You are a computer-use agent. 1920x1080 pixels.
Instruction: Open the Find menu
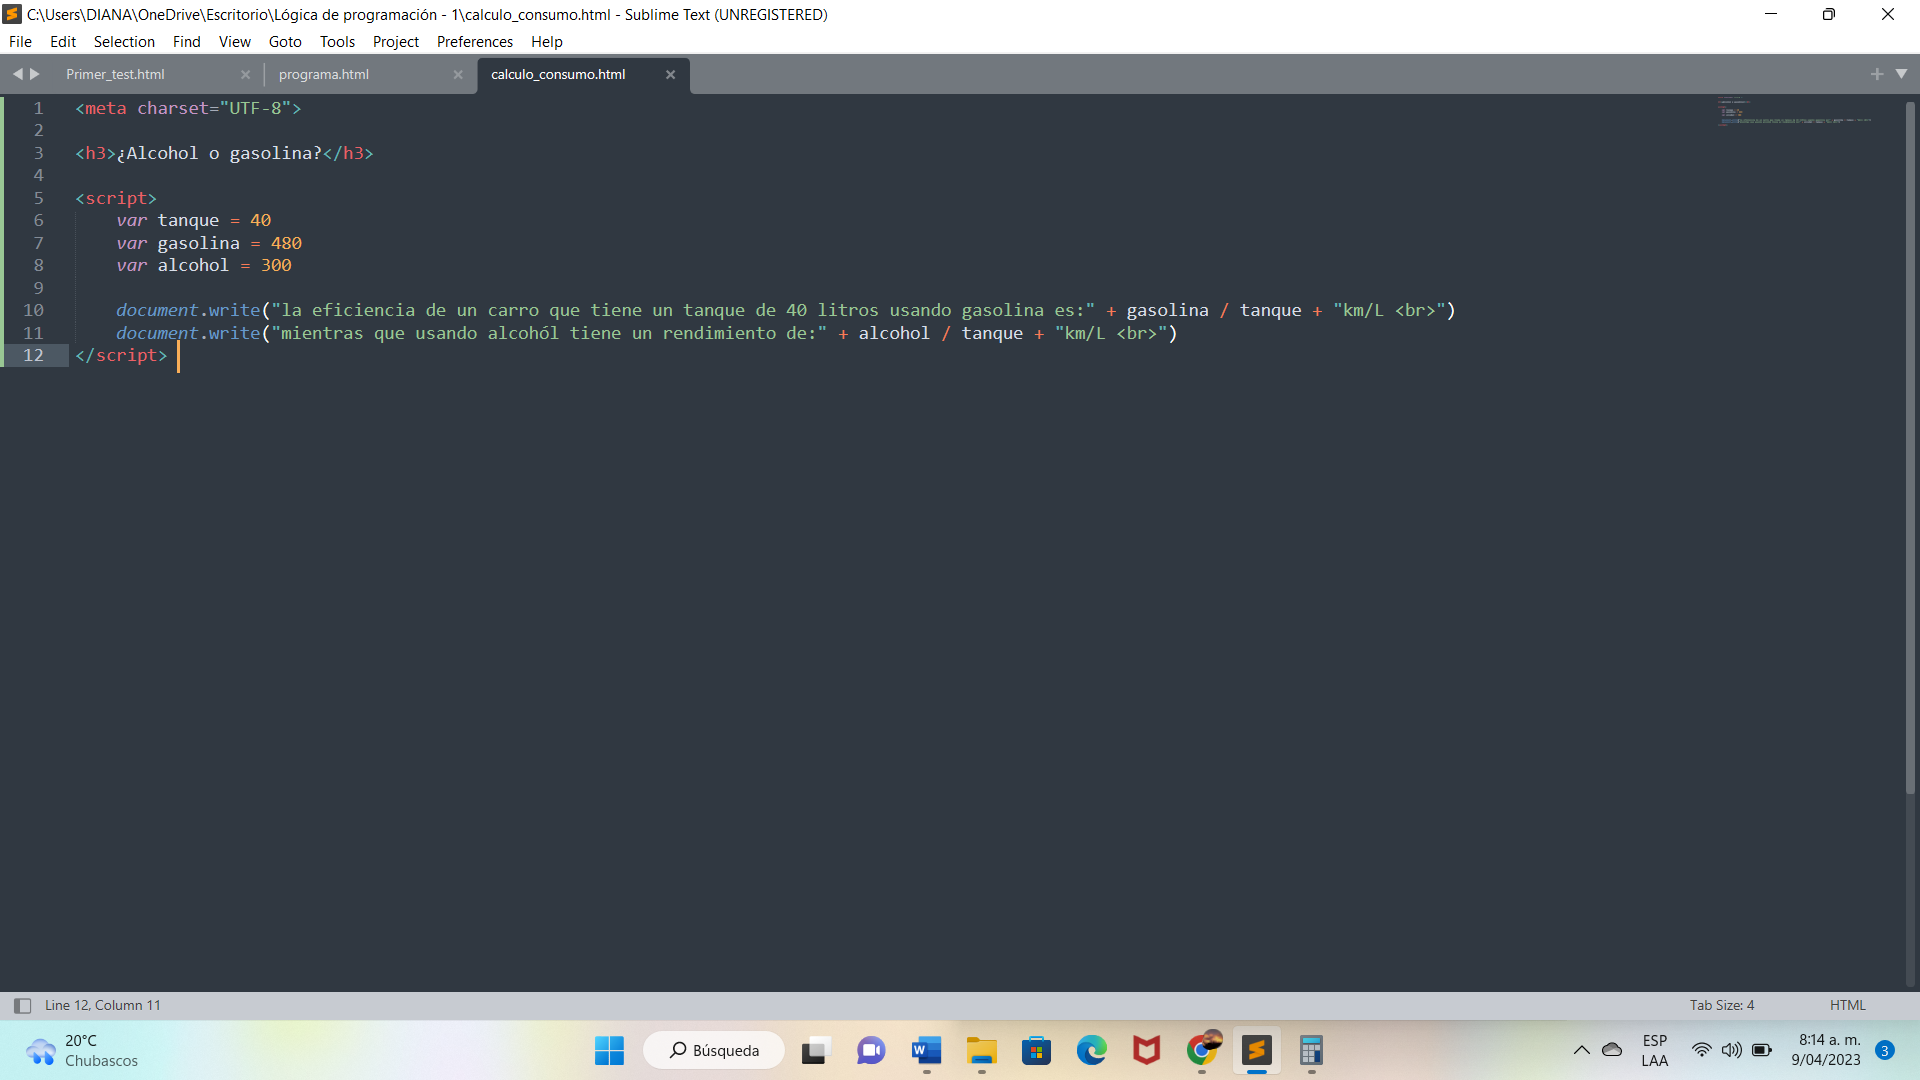(186, 42)
